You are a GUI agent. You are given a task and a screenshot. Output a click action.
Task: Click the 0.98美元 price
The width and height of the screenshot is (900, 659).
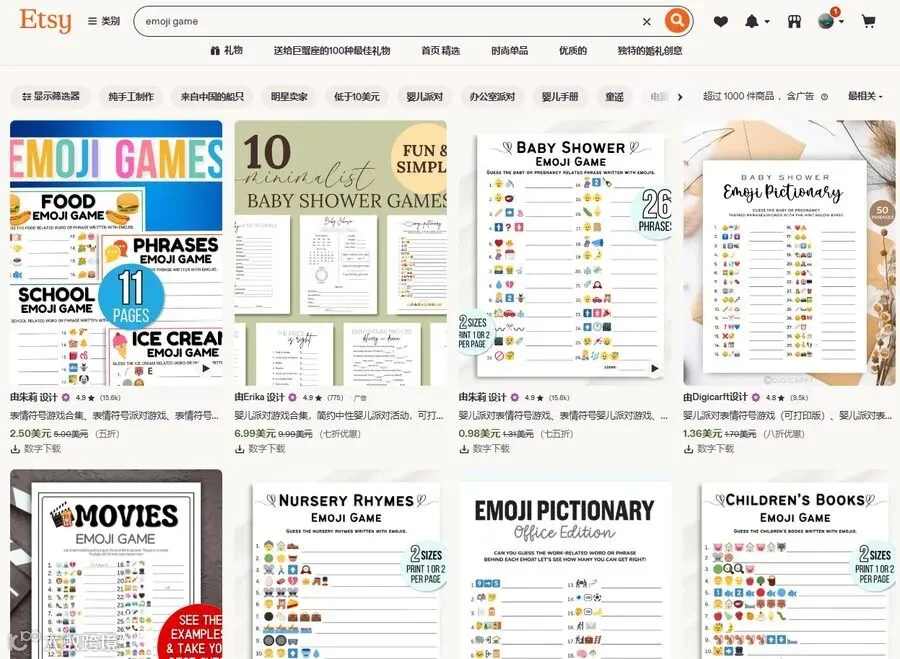point(479,433)
